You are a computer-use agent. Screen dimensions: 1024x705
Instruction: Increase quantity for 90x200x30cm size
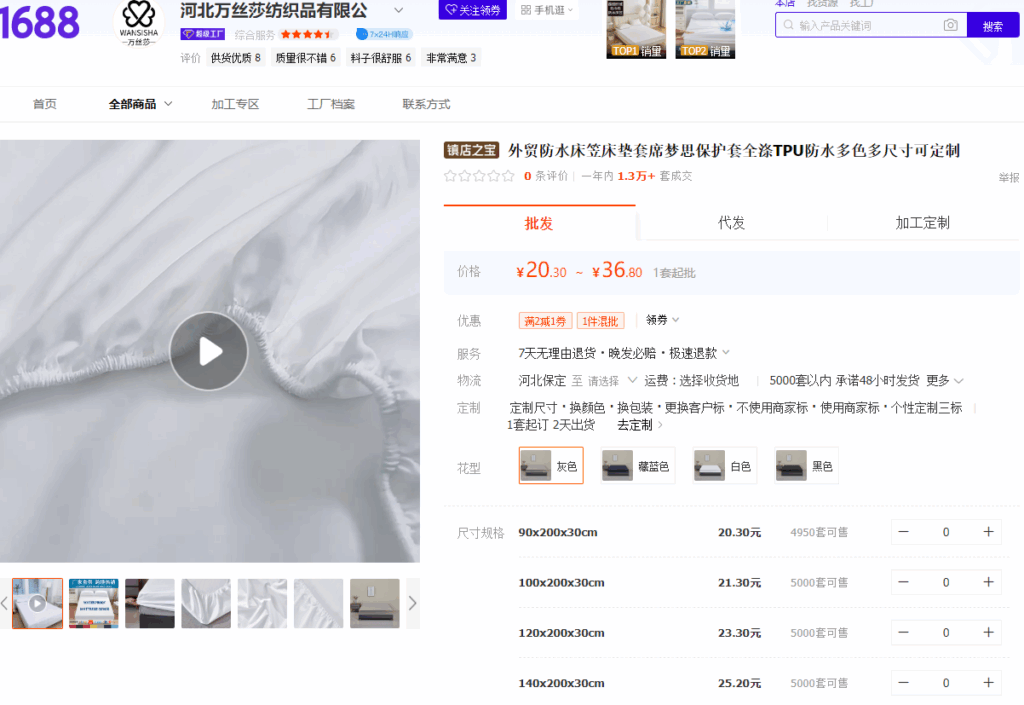pyautogui.click(x=988, y=532)
